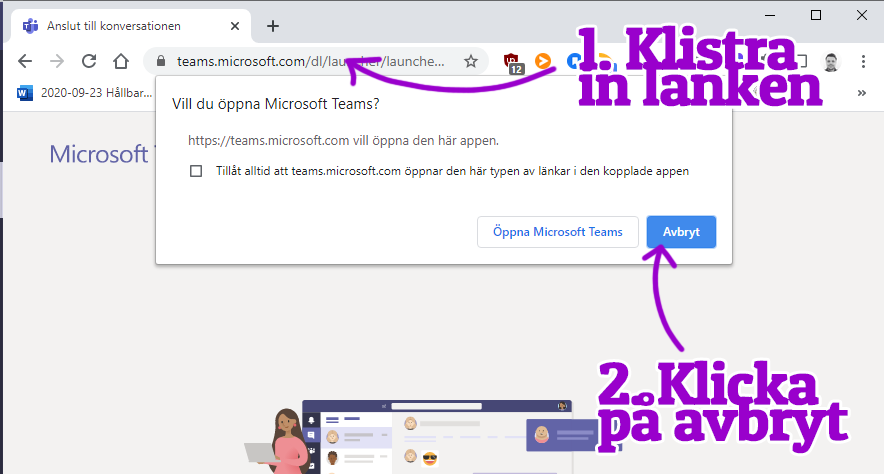
Task: Open Chrome three-dot menu
Action: tap(863, 61)
